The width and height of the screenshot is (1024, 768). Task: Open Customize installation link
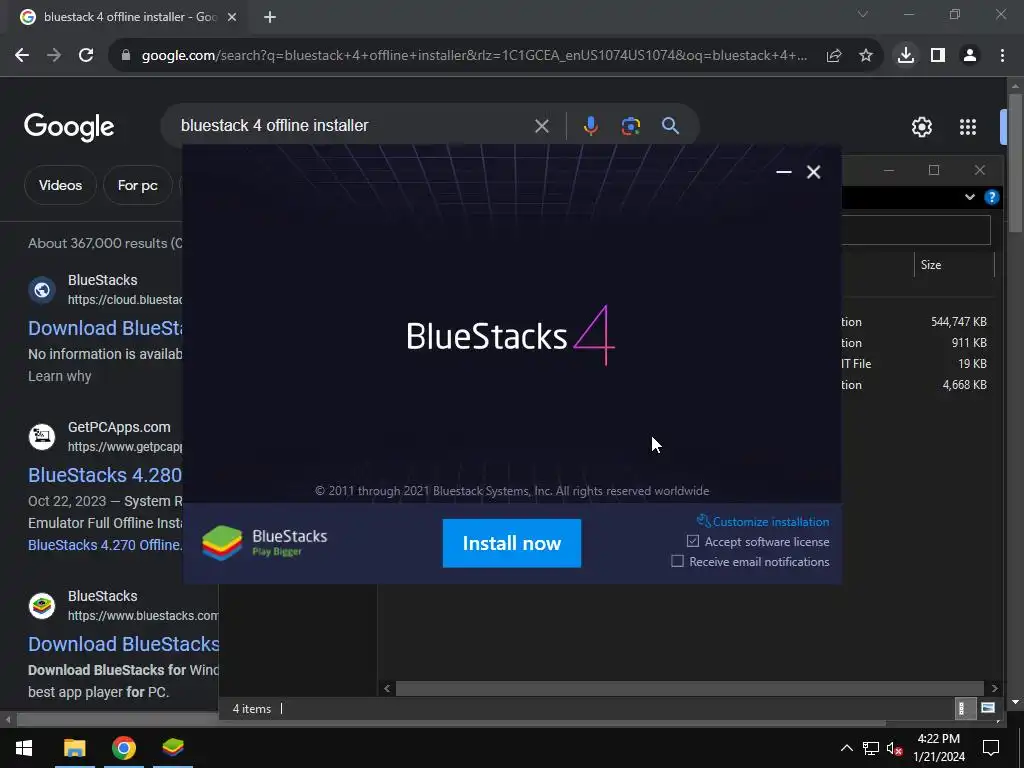pos(763,521)
